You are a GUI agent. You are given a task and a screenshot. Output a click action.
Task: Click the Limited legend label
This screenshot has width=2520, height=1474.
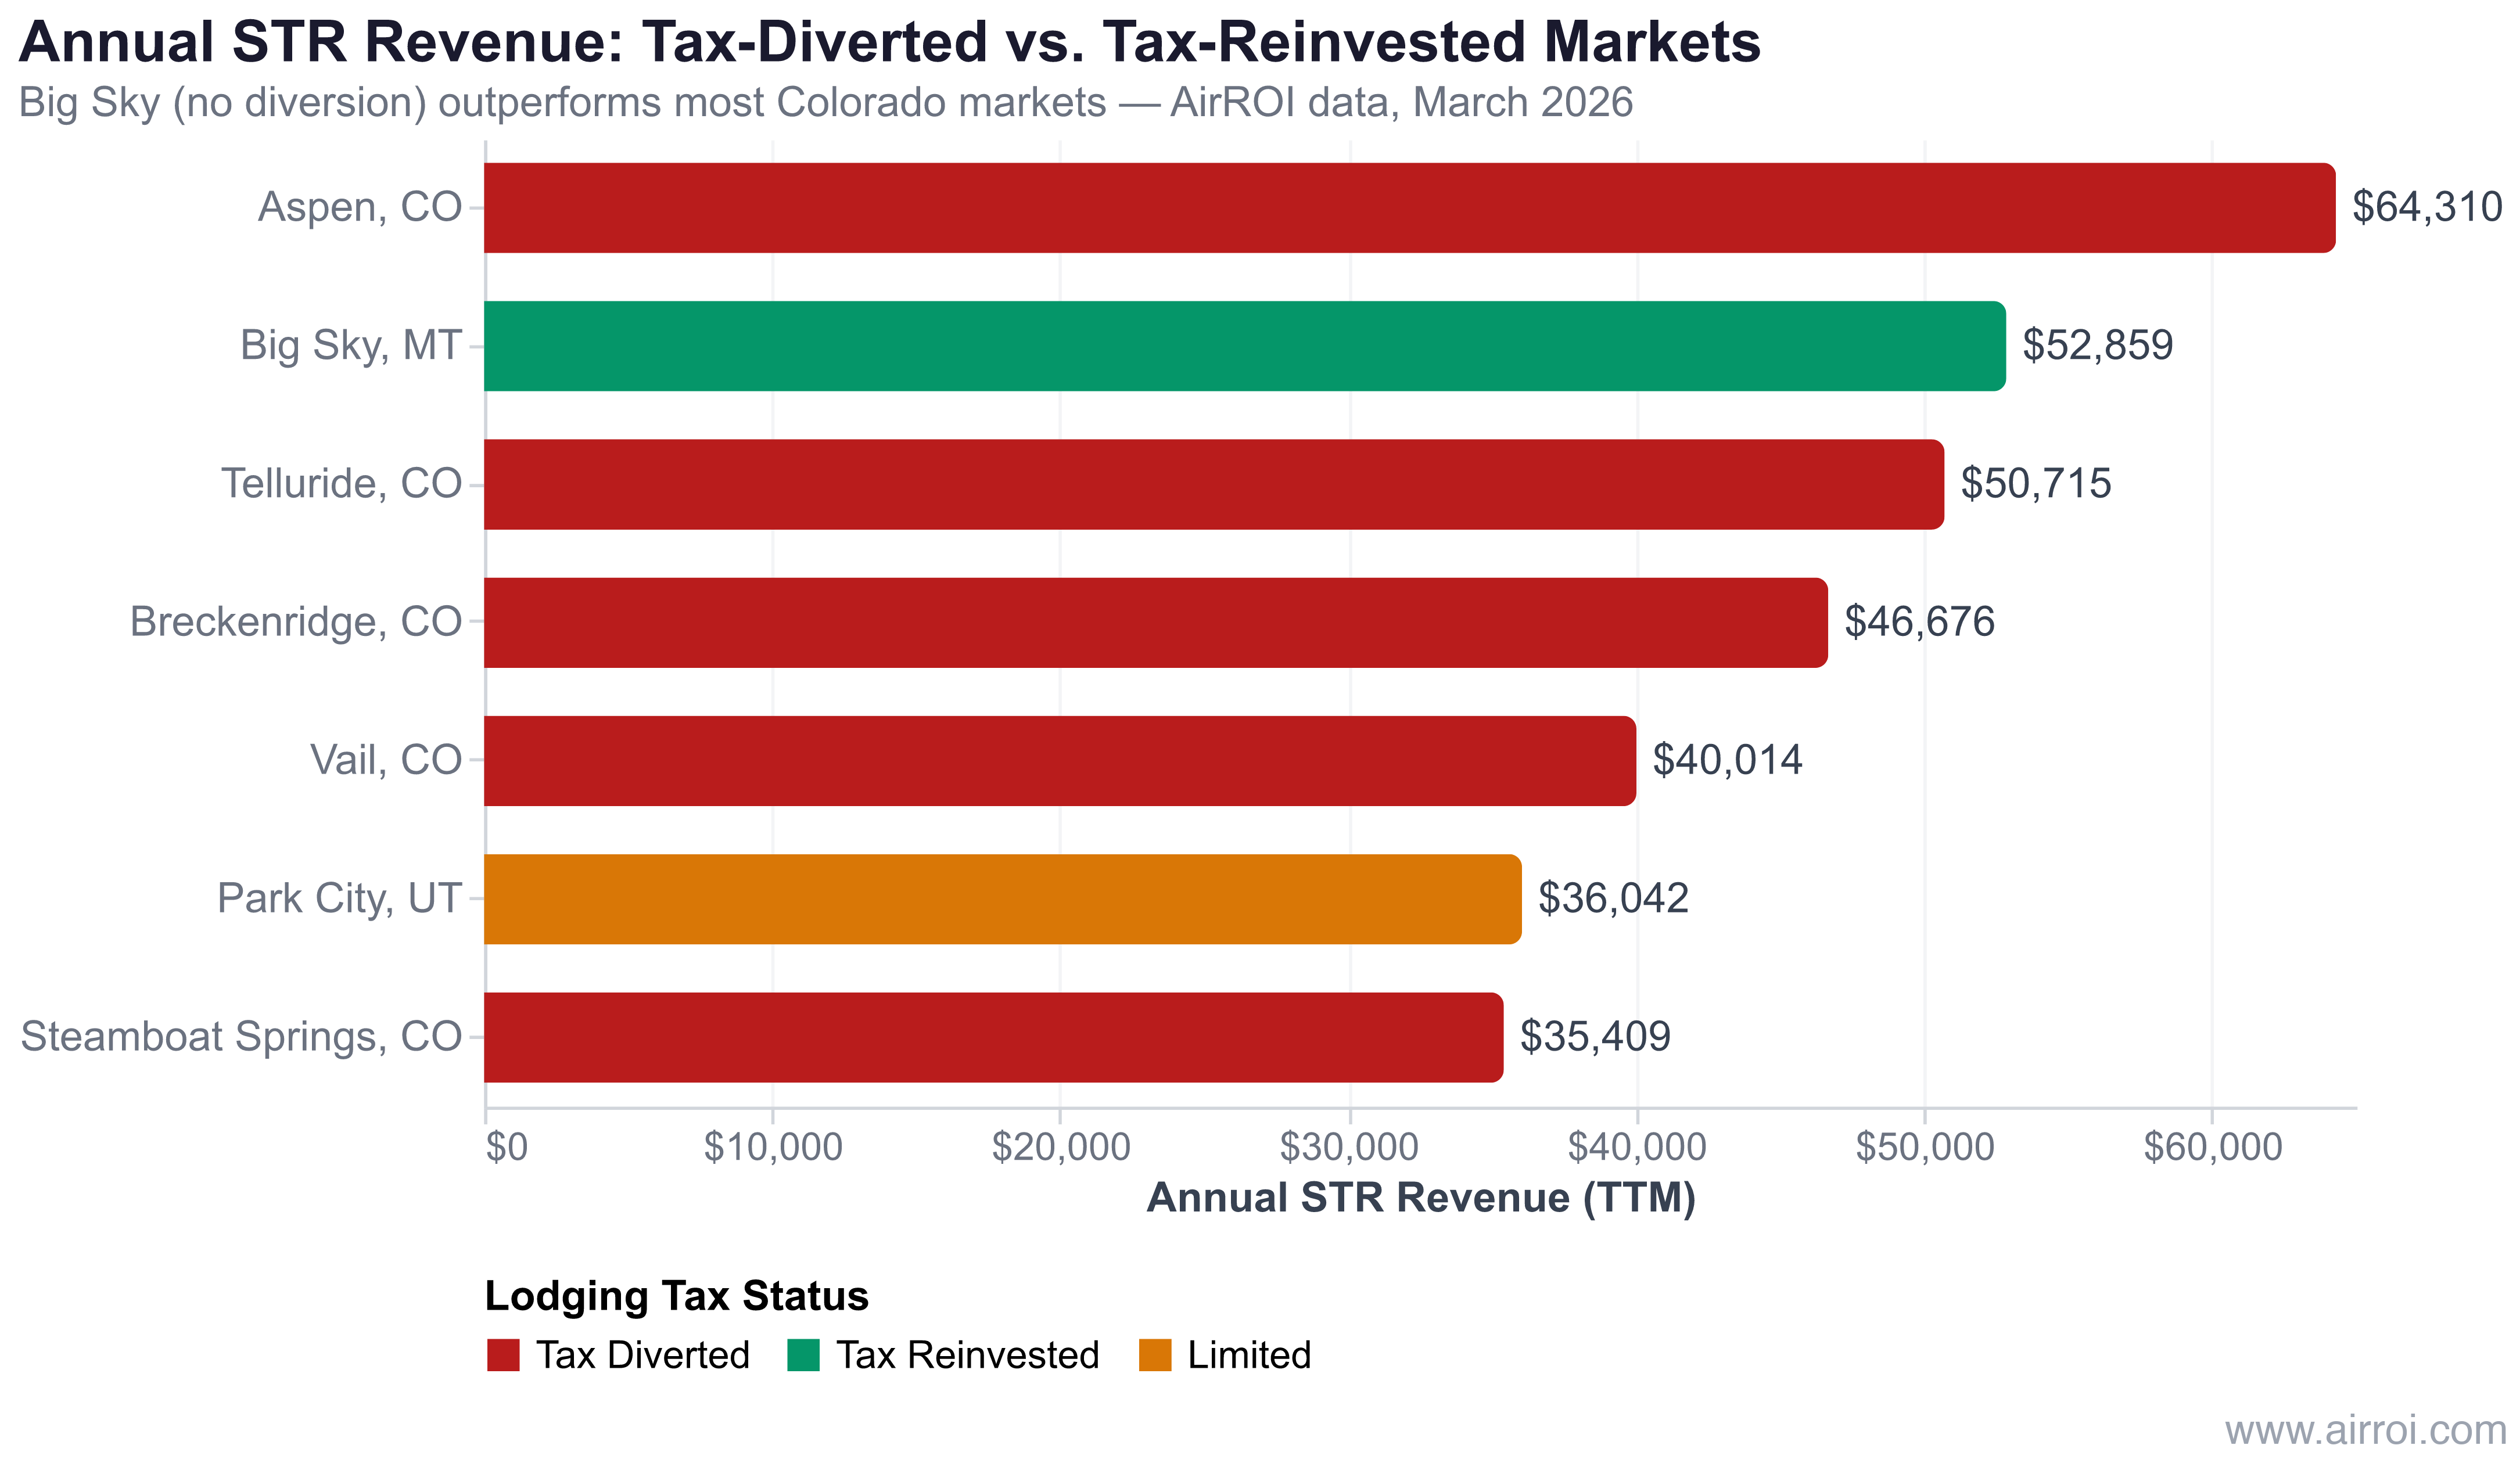1249,1355
